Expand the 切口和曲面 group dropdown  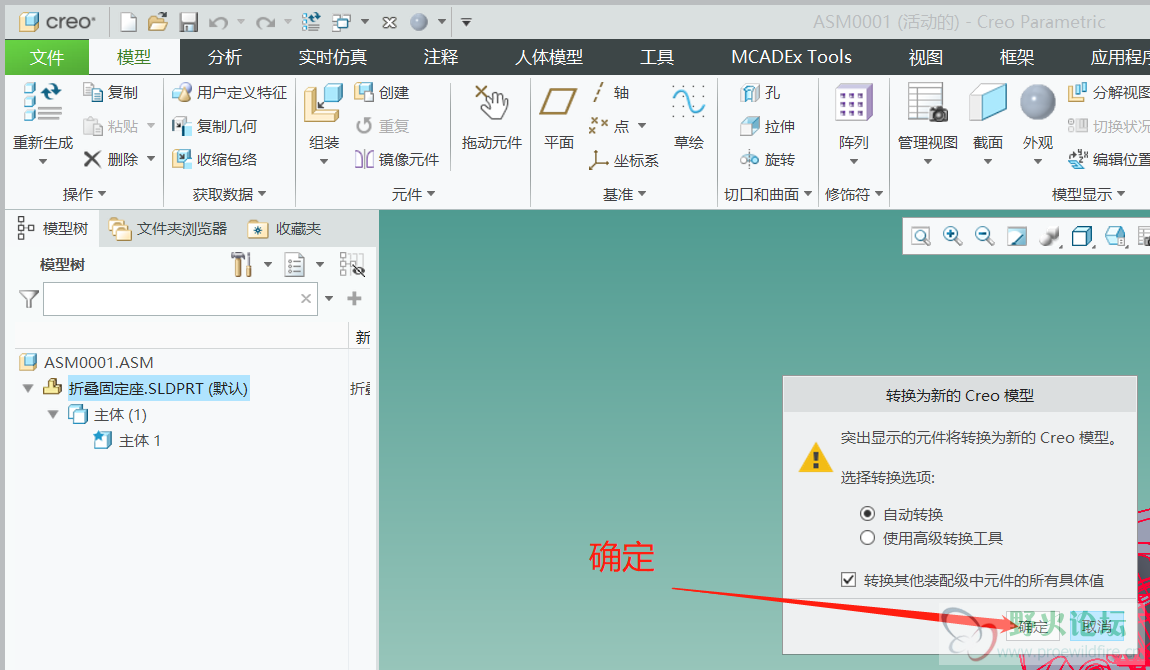(x=768, y=194)
